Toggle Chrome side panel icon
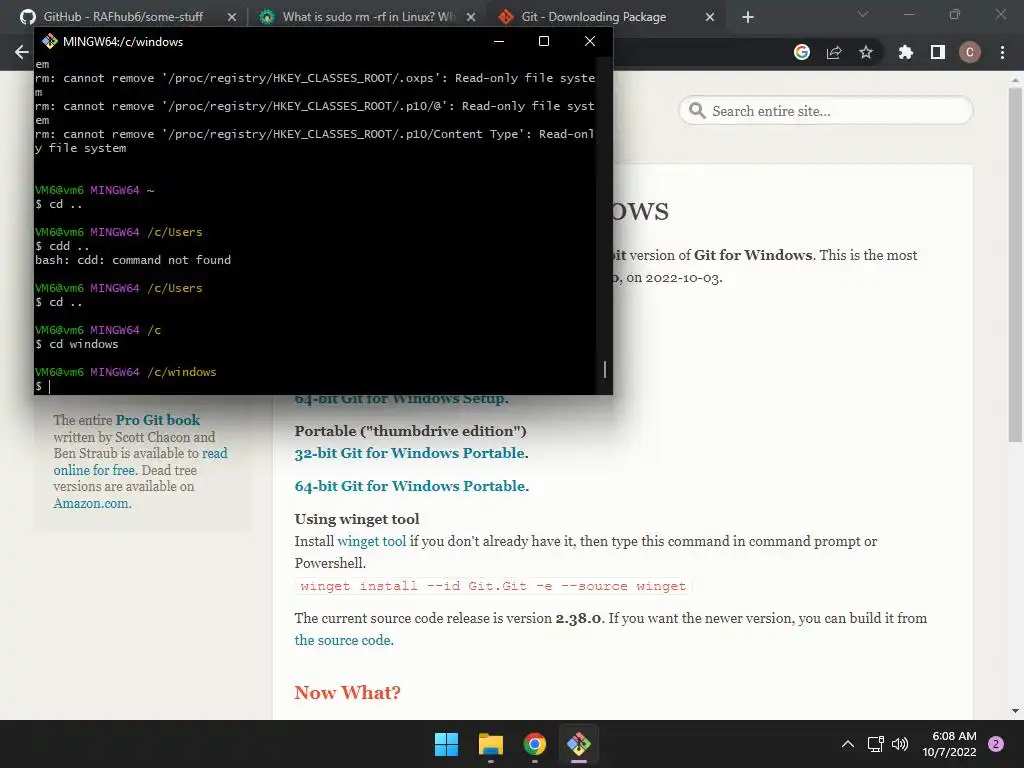Screen dimensions: 1024x768 click(x=938, y=52)
